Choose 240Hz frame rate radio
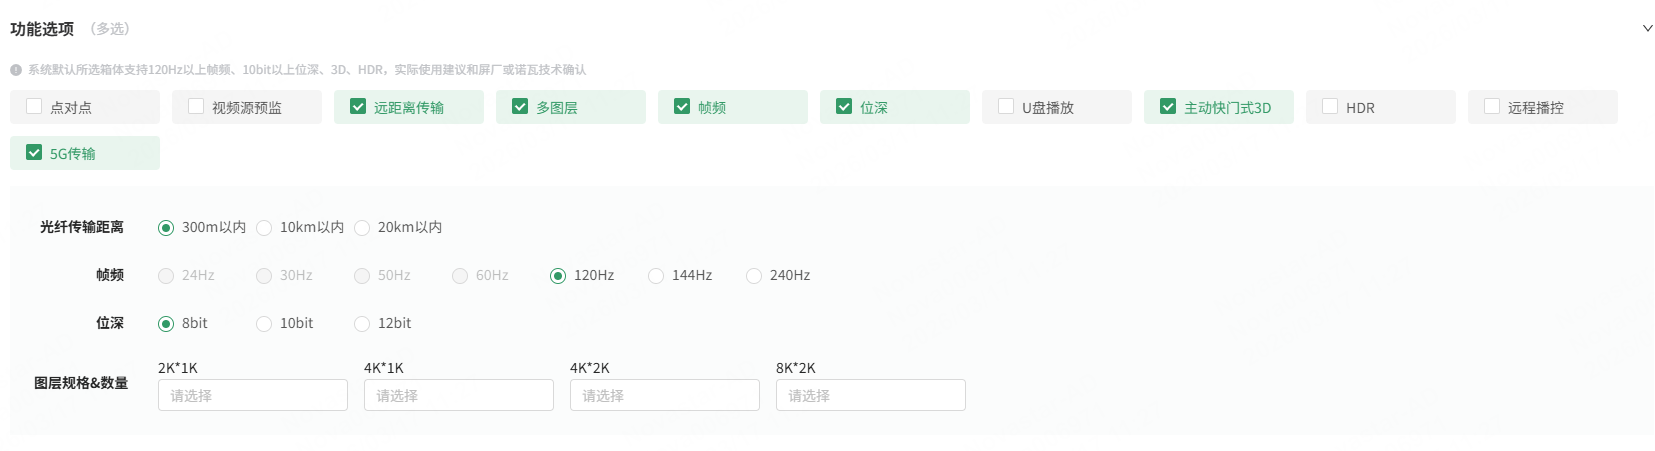 [x=754, y=276]
